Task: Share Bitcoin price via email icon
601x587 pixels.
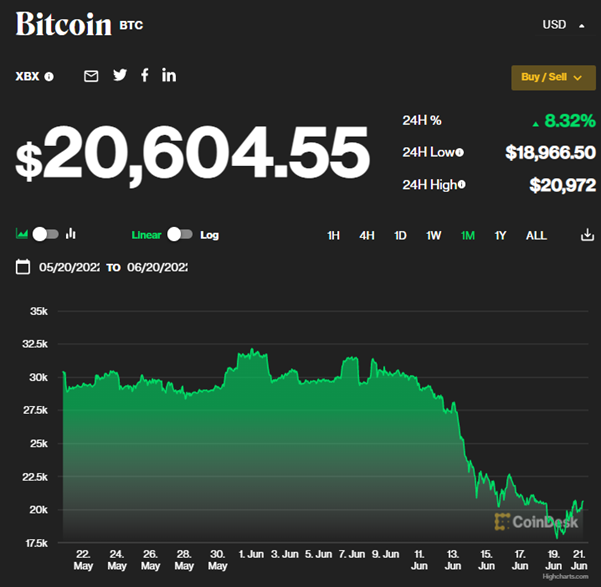Action: pyautogui.click(x=91, y=76)
